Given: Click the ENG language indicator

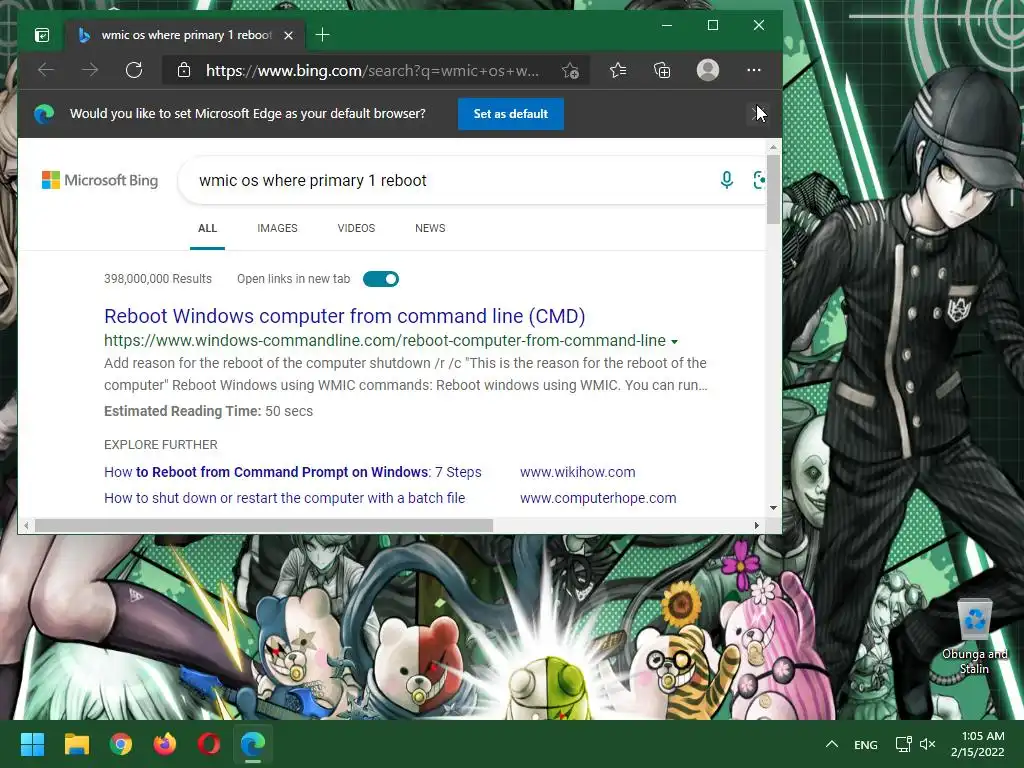Looking at the screenshot, I should click(865, 744).
